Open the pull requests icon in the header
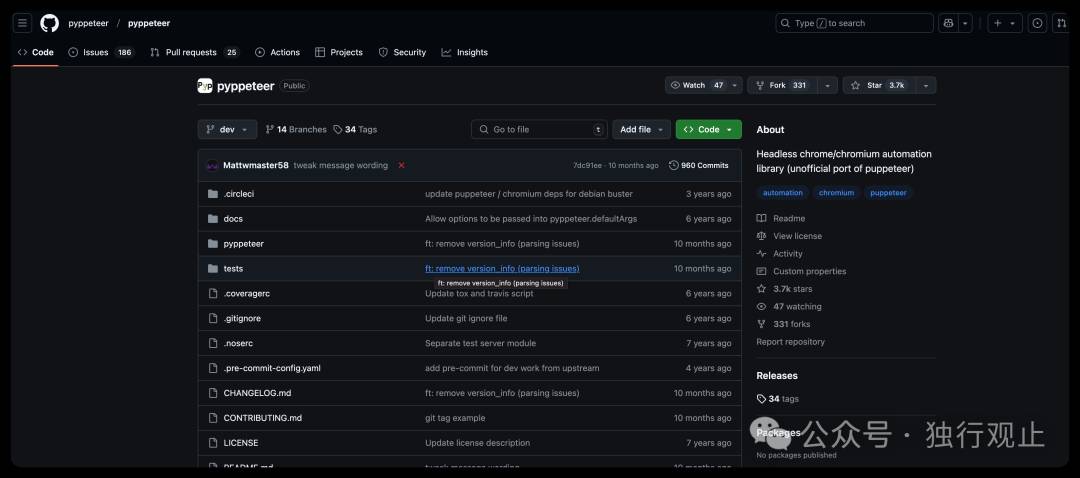The height and width of the screenshot is (478, 1080). click(x=1061, y=23)
